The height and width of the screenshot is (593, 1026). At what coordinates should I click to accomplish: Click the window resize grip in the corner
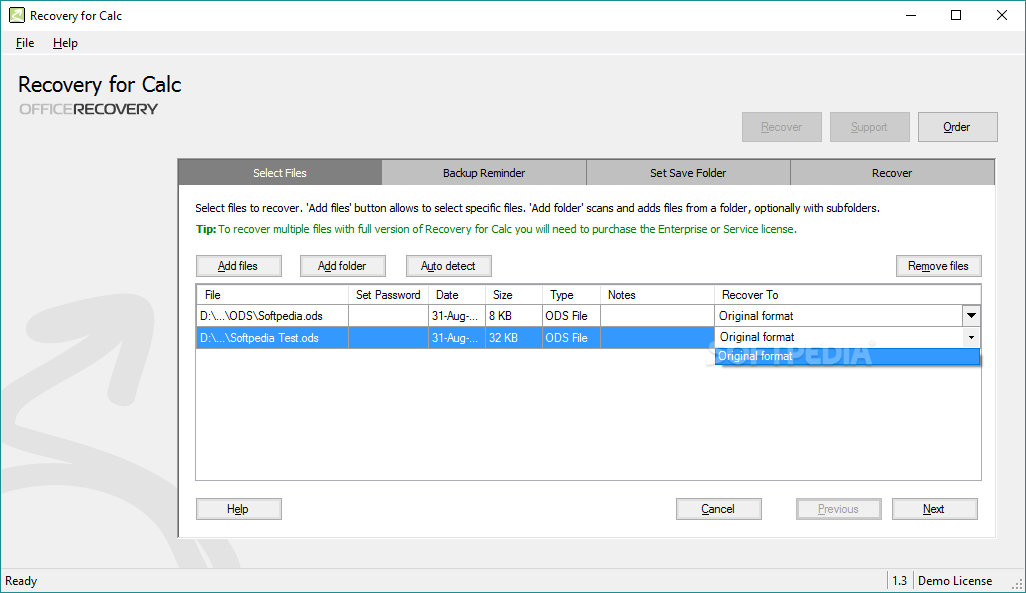1017,584
